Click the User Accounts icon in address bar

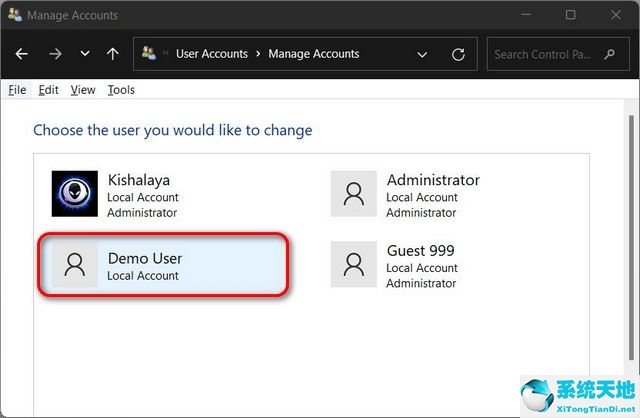tap(149, 54)
